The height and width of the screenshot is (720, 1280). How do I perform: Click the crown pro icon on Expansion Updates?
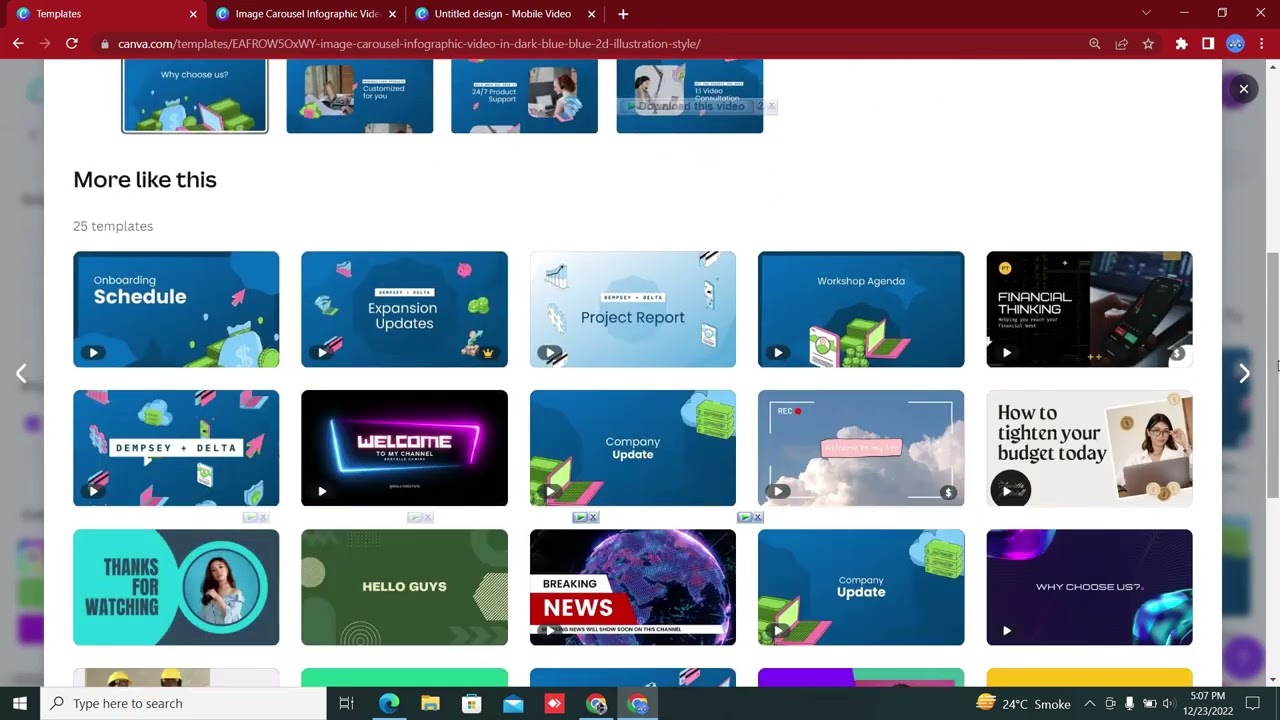[488, 353]
